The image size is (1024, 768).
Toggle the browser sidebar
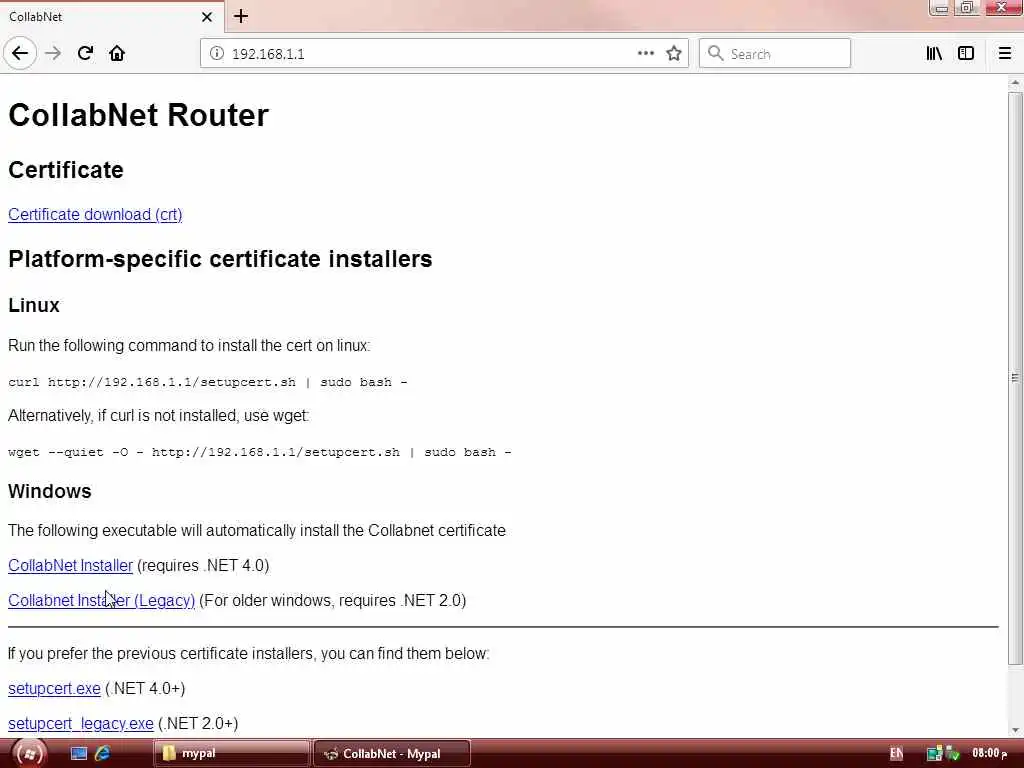click(x=966, y=54)
